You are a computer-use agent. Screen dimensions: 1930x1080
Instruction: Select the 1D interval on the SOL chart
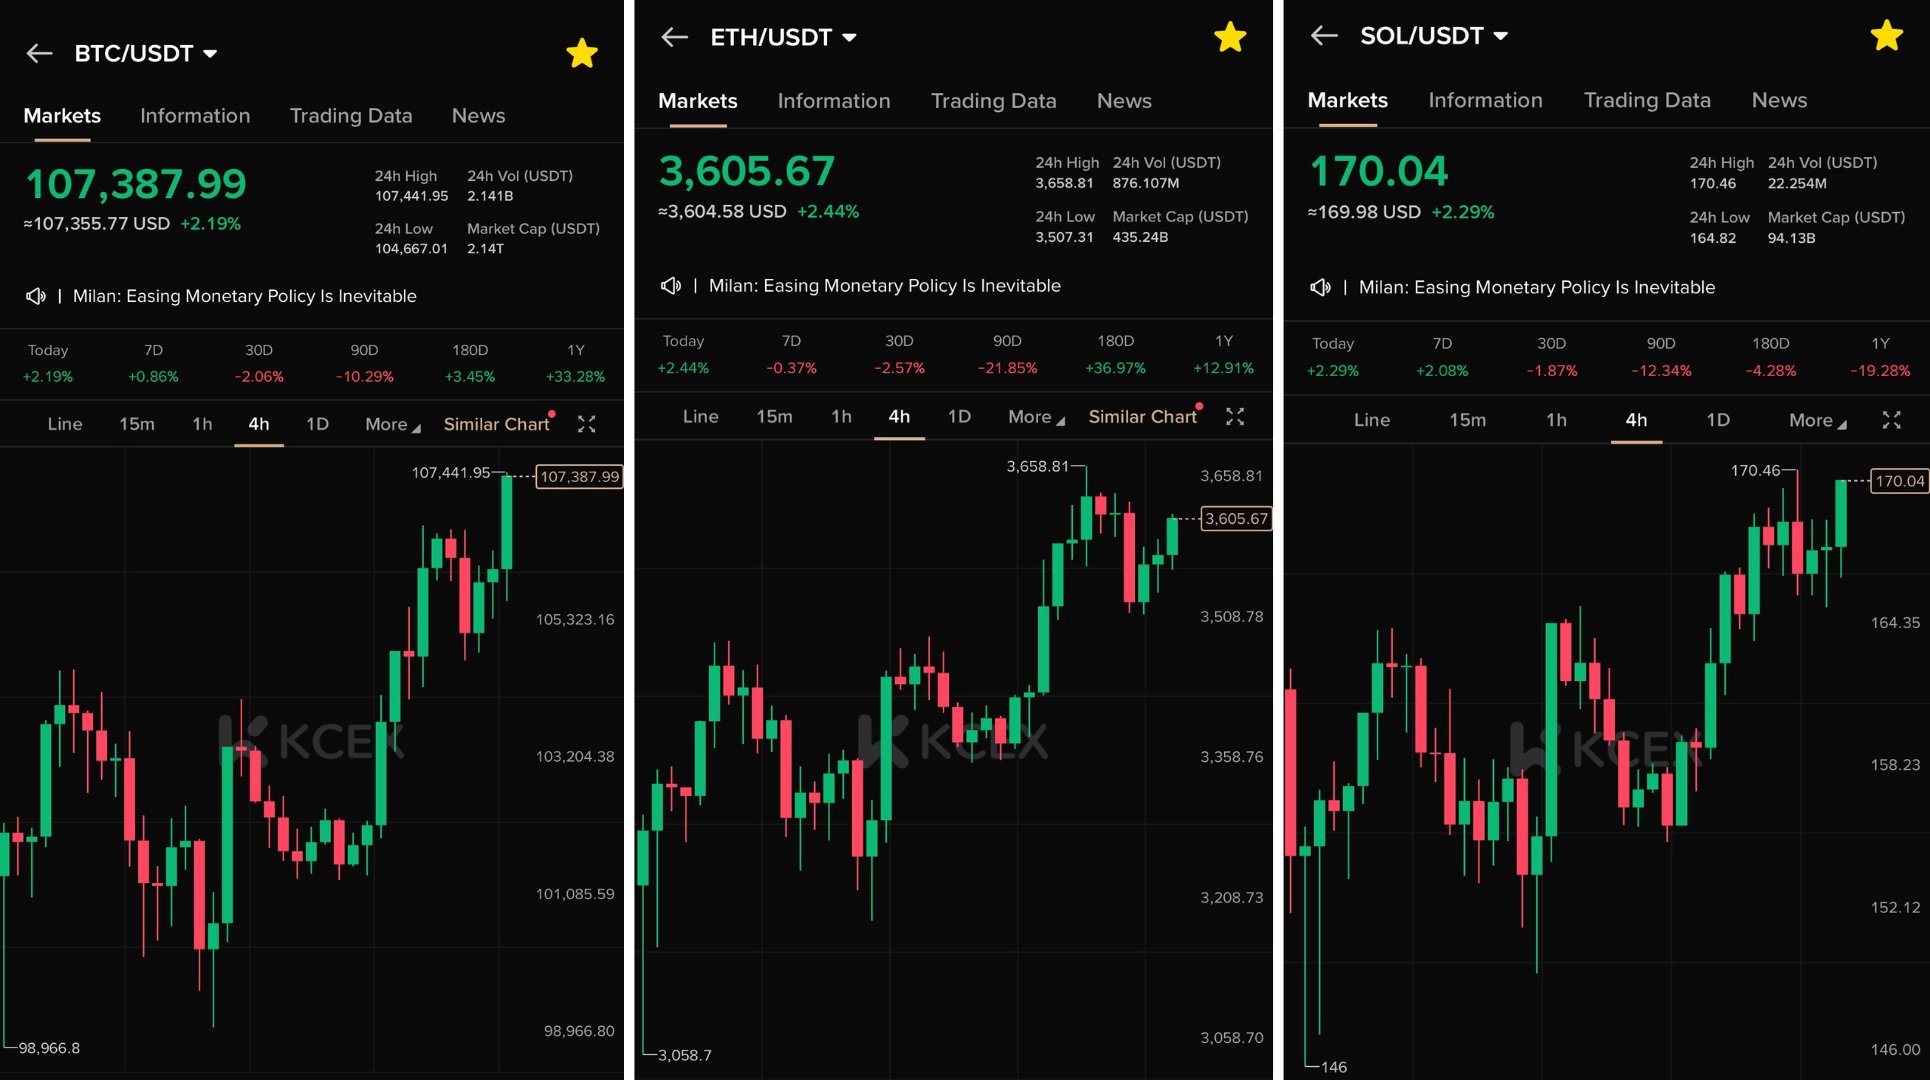pyautogui.click(x=1717, y=420)
